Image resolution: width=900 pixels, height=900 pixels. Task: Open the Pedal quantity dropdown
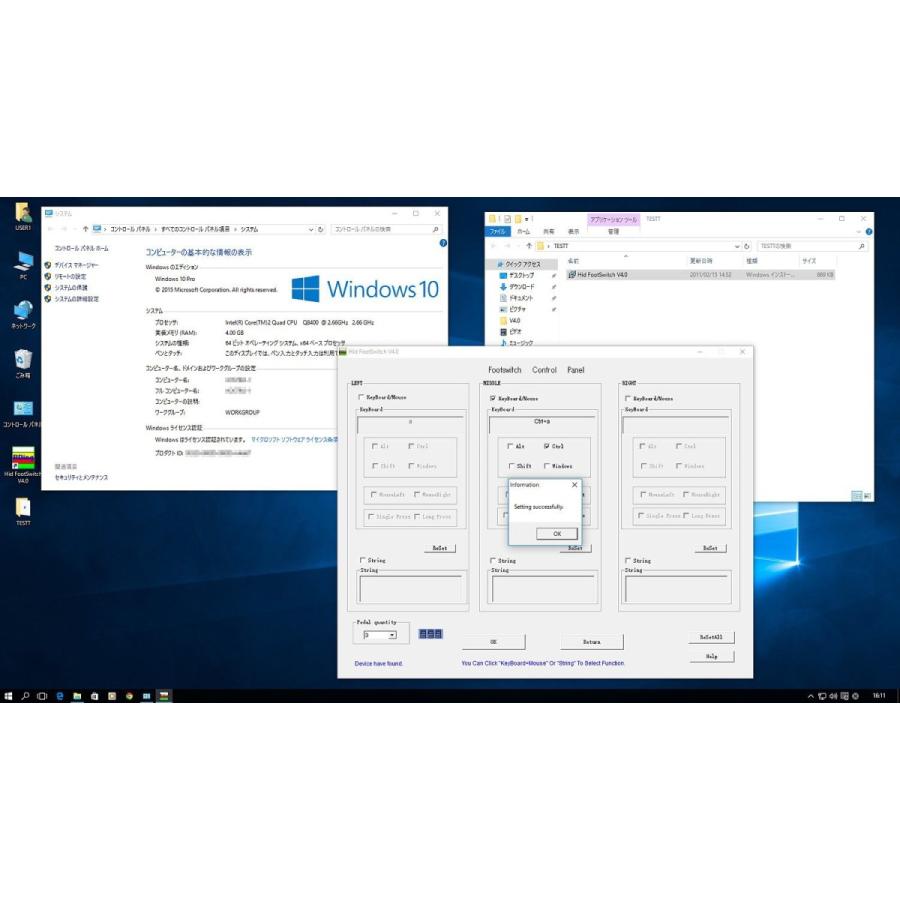(392, 635)
